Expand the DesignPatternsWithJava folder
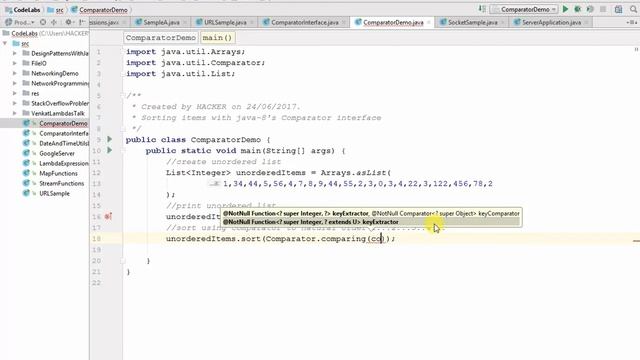Viewport: 640px width, 360px height. [x=15, y=53]
